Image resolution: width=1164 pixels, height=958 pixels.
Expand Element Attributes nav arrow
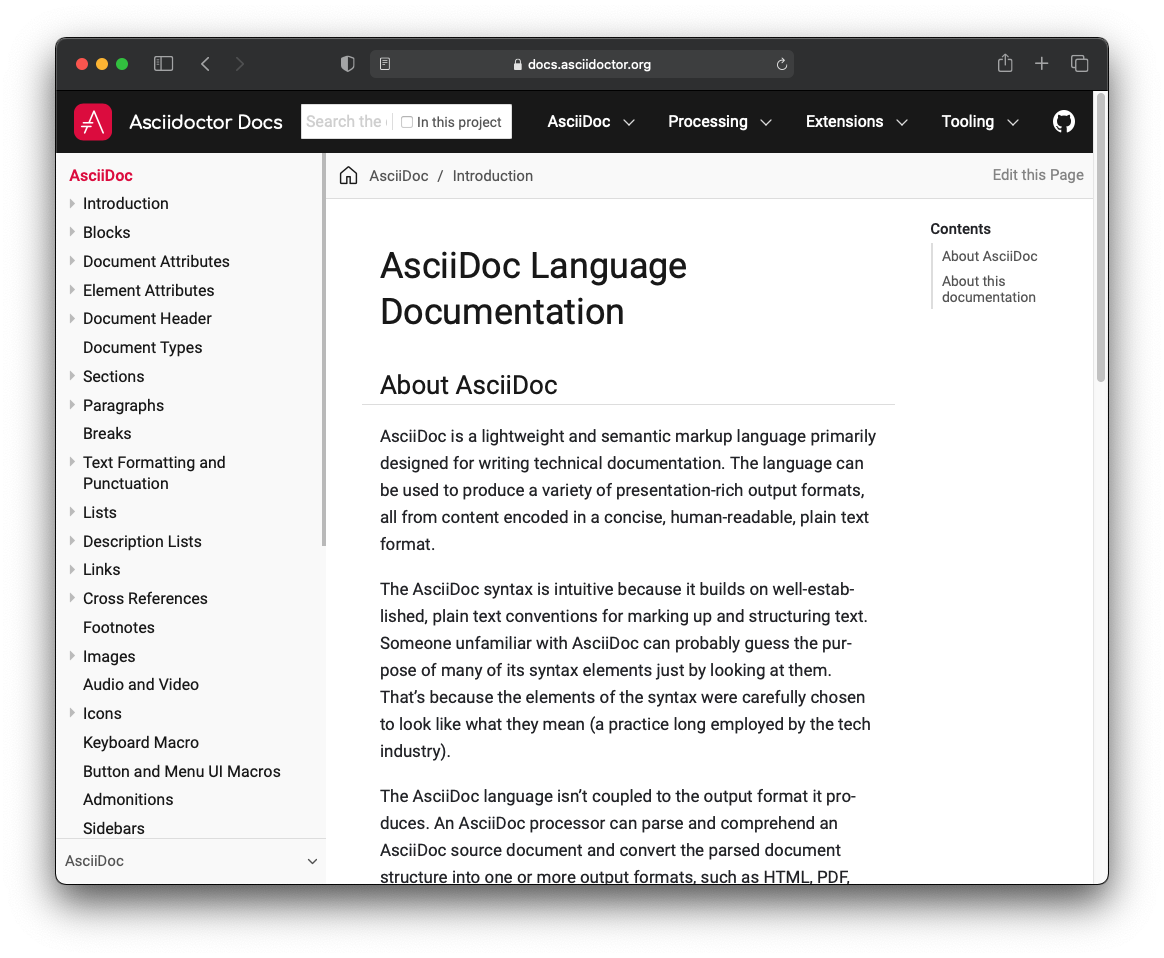point(72,289)
